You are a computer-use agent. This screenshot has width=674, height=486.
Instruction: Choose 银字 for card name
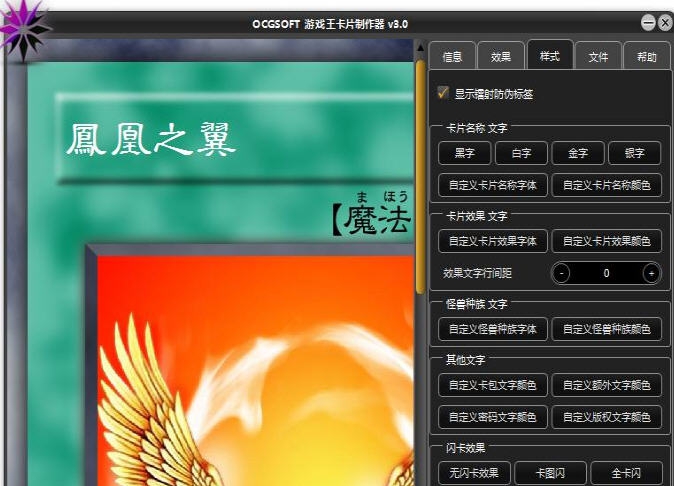click(x=635, y=153)
